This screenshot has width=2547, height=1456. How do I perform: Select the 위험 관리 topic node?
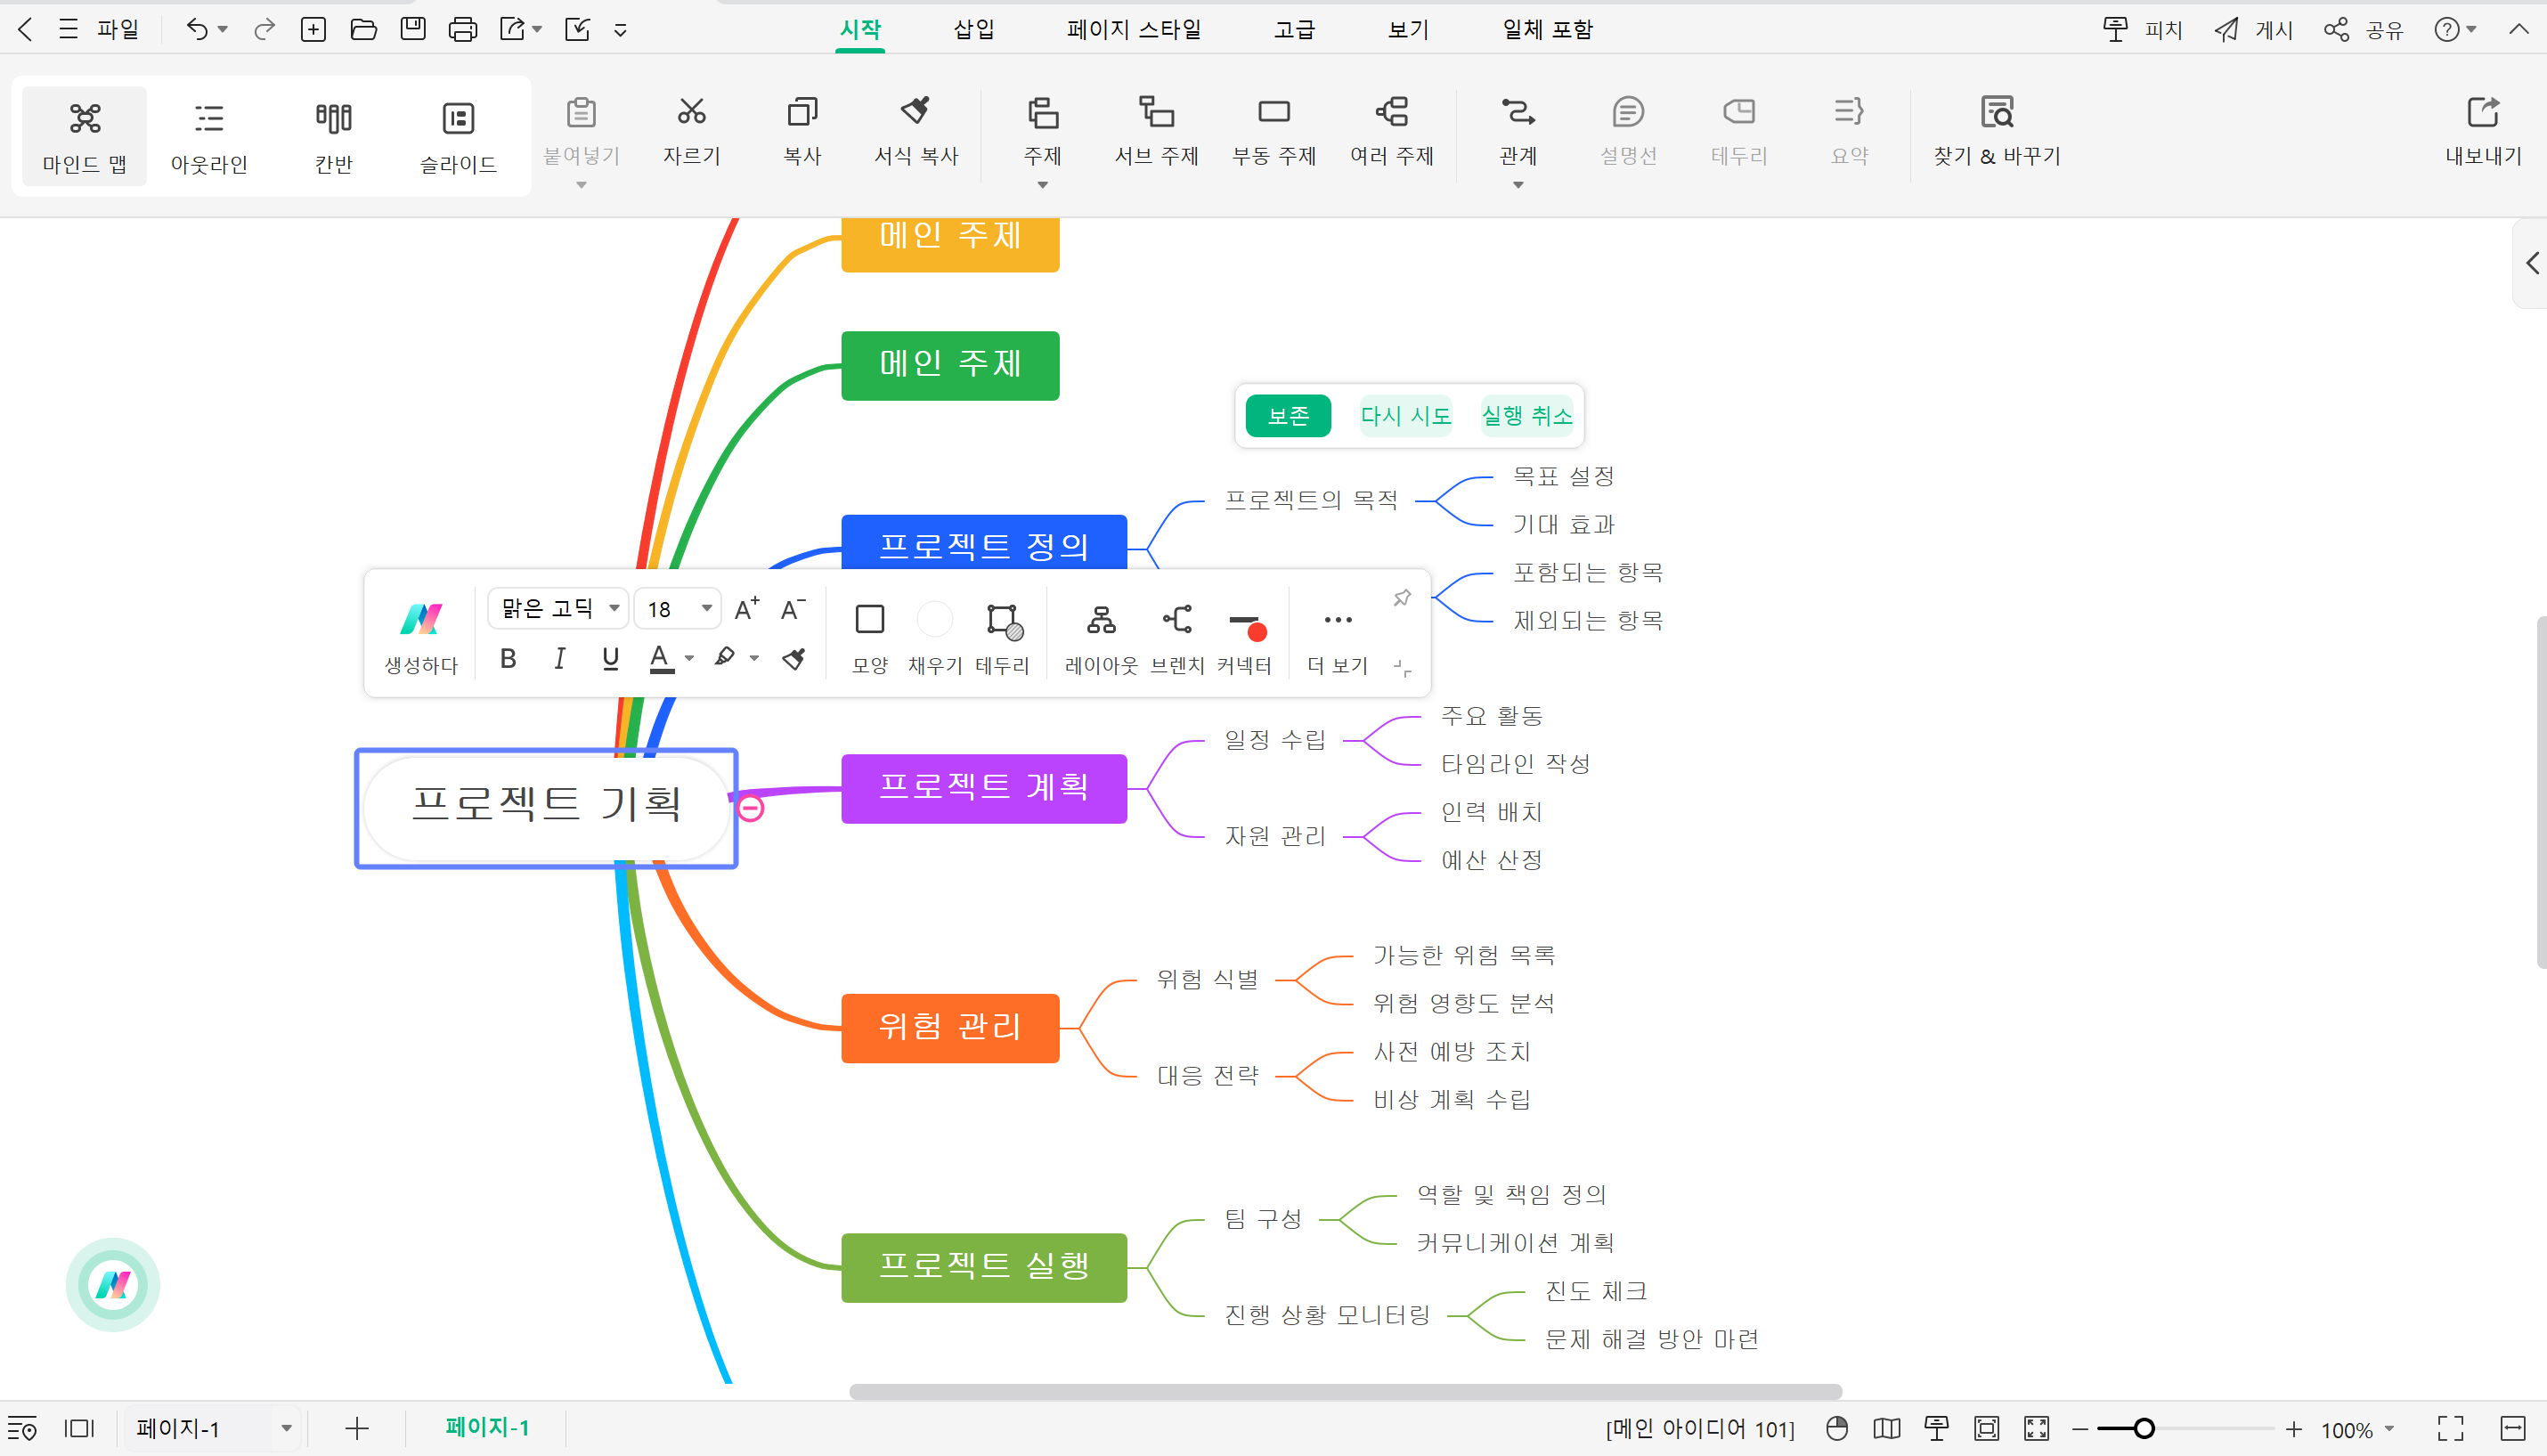(950, 1028)
